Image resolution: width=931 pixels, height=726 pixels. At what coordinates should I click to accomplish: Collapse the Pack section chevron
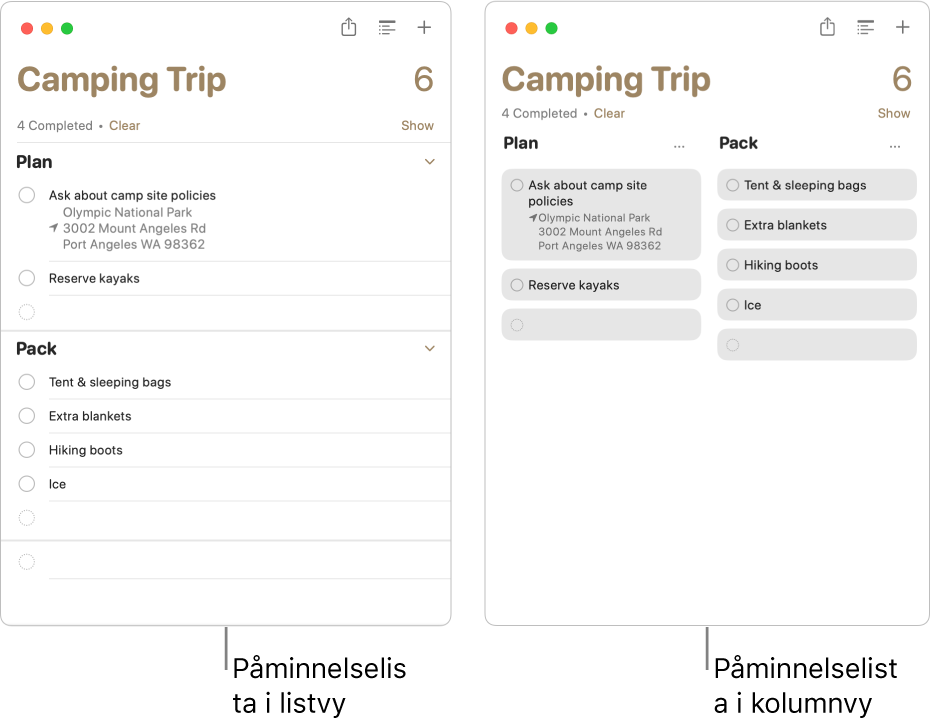tap(430, 348)
